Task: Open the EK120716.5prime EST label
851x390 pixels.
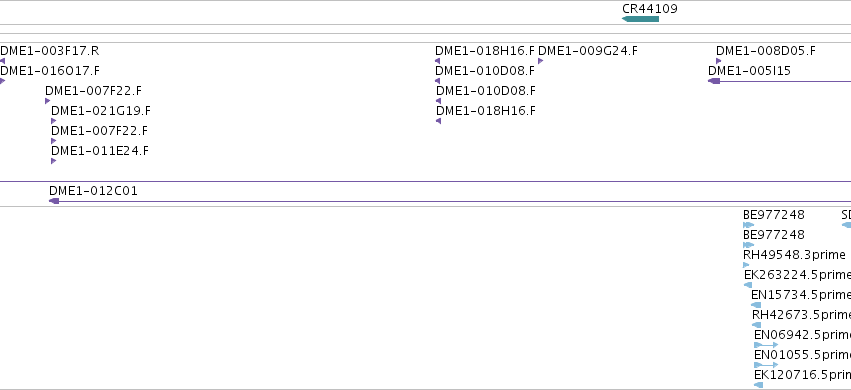Action: (x=803, y=375)
